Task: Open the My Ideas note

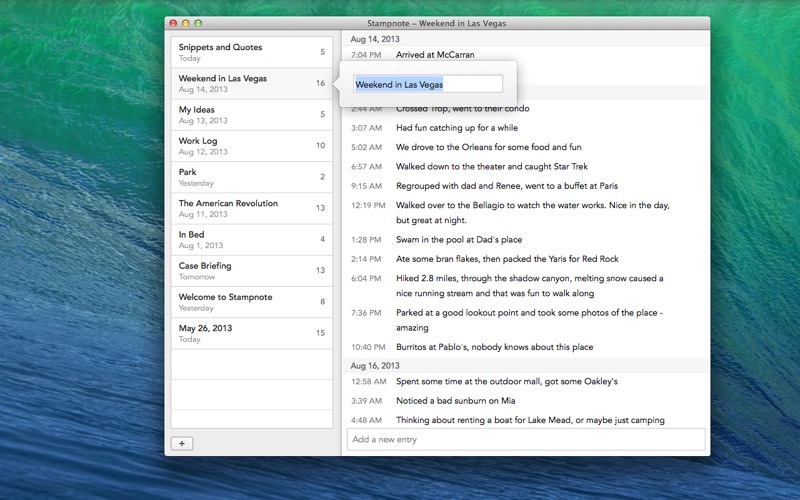Action: 252,115
